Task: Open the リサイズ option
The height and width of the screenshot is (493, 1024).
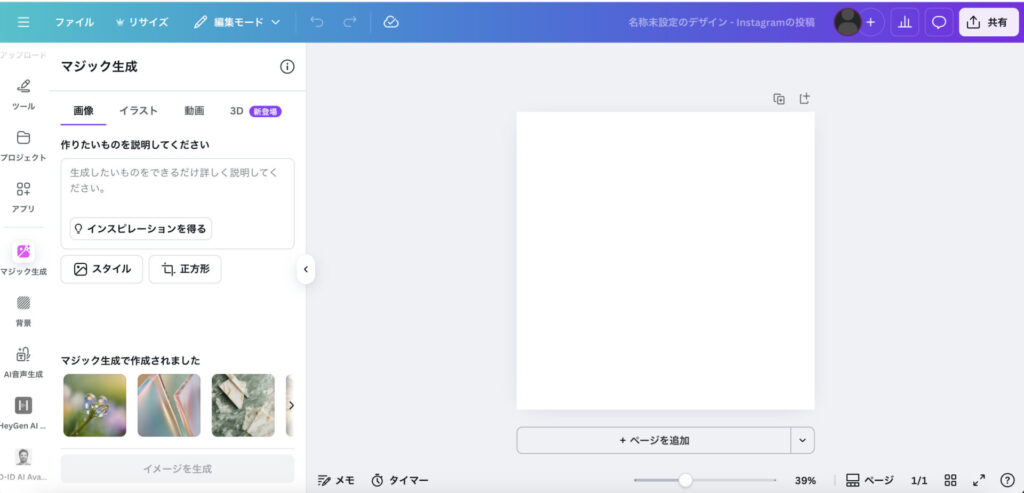Action: (142, 22)
